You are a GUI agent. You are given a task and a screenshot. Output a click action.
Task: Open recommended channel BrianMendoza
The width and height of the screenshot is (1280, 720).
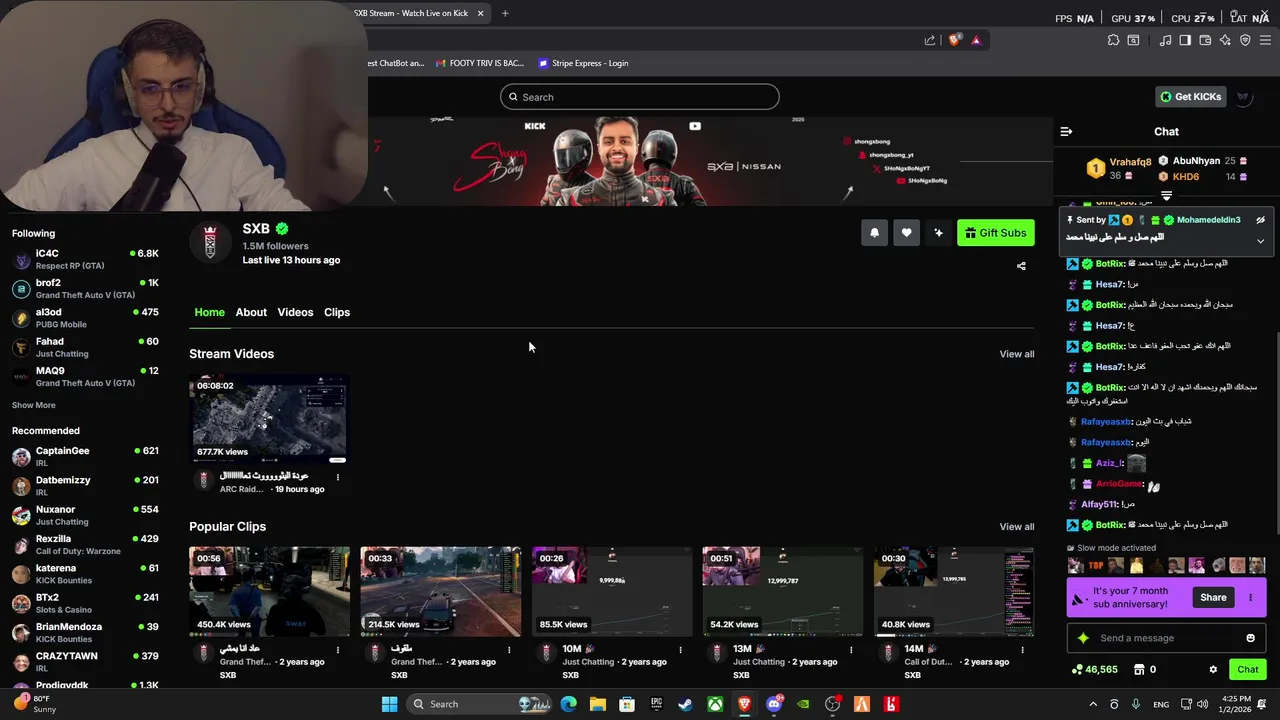click(85, 632)
